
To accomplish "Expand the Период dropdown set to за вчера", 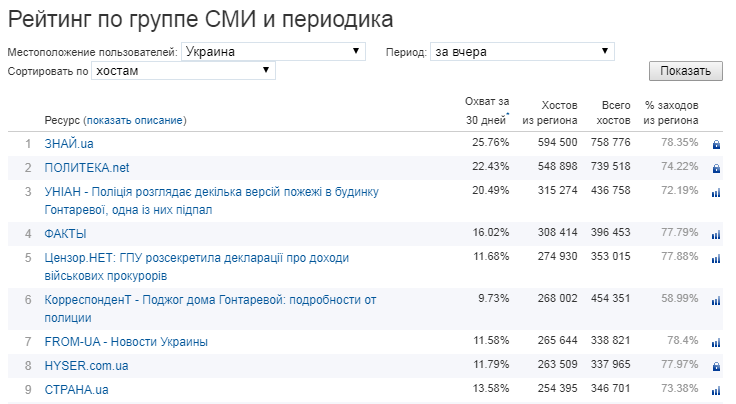I will coord(521,52).
